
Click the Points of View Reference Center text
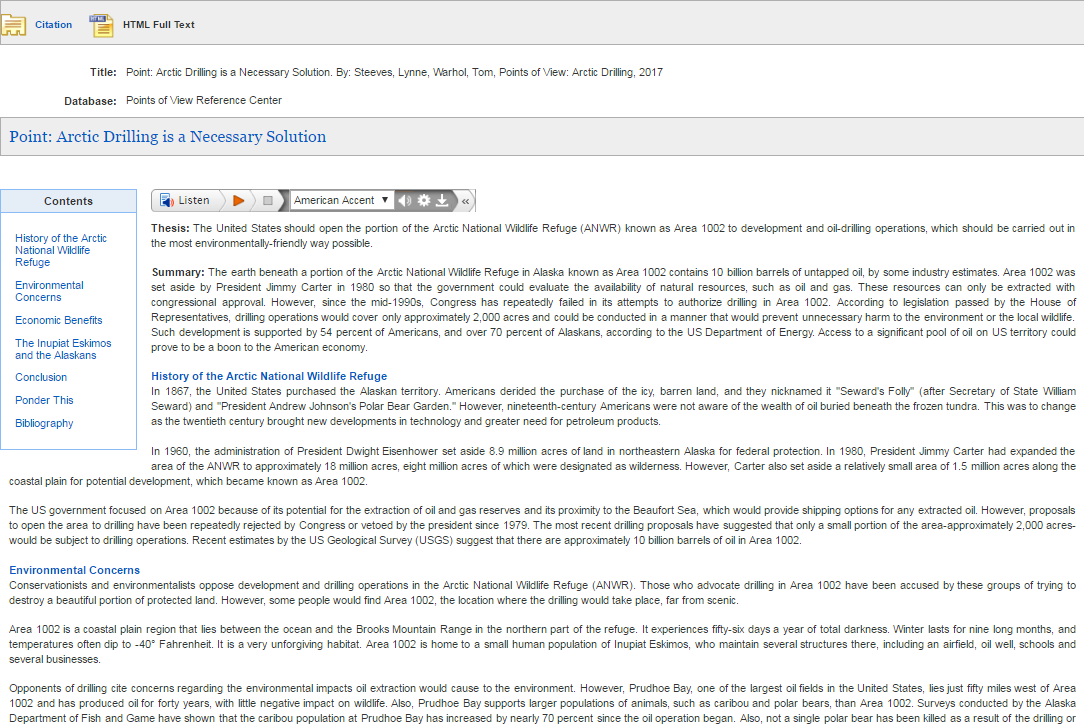[204, 100]
